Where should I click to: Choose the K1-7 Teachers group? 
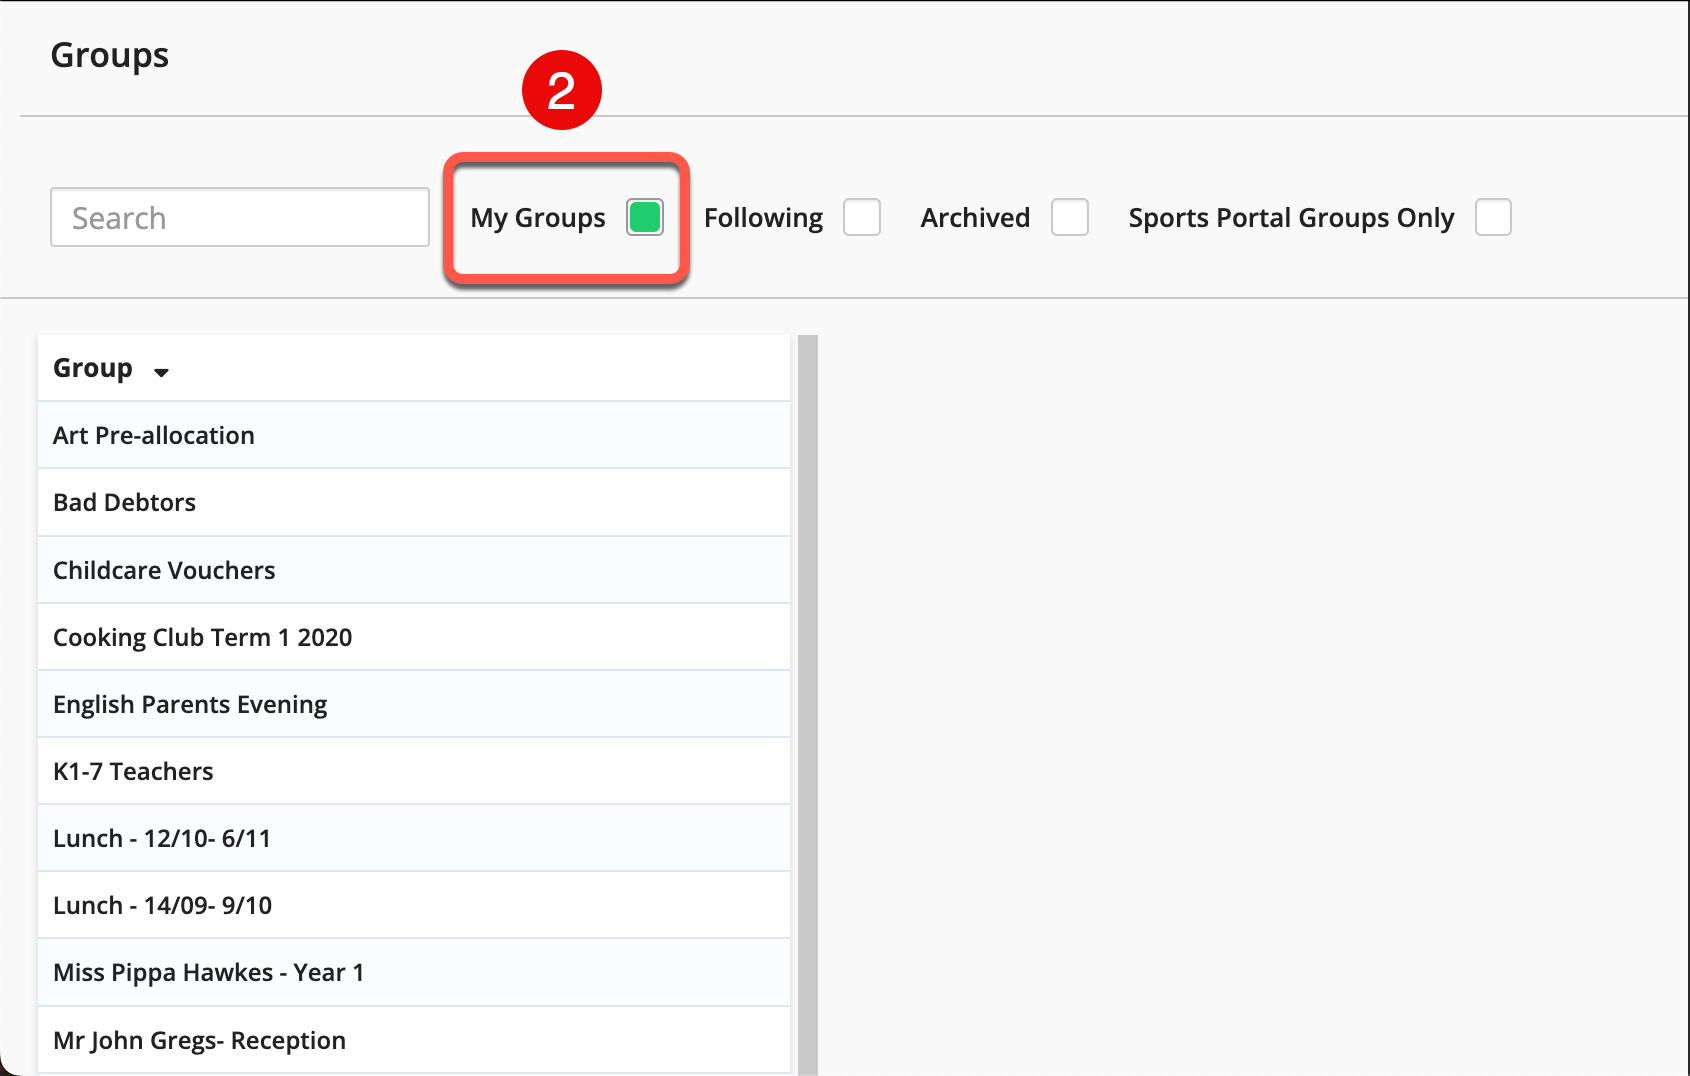point(133,771)
